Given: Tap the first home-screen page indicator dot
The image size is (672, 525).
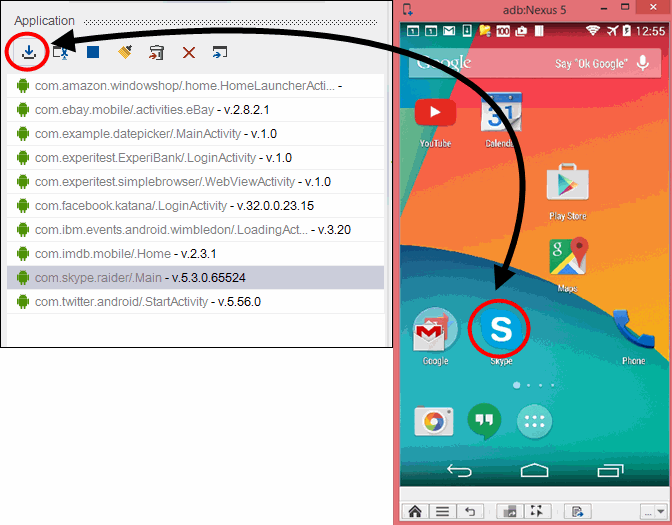Looking at the screenshot, I should coord(516,385).
